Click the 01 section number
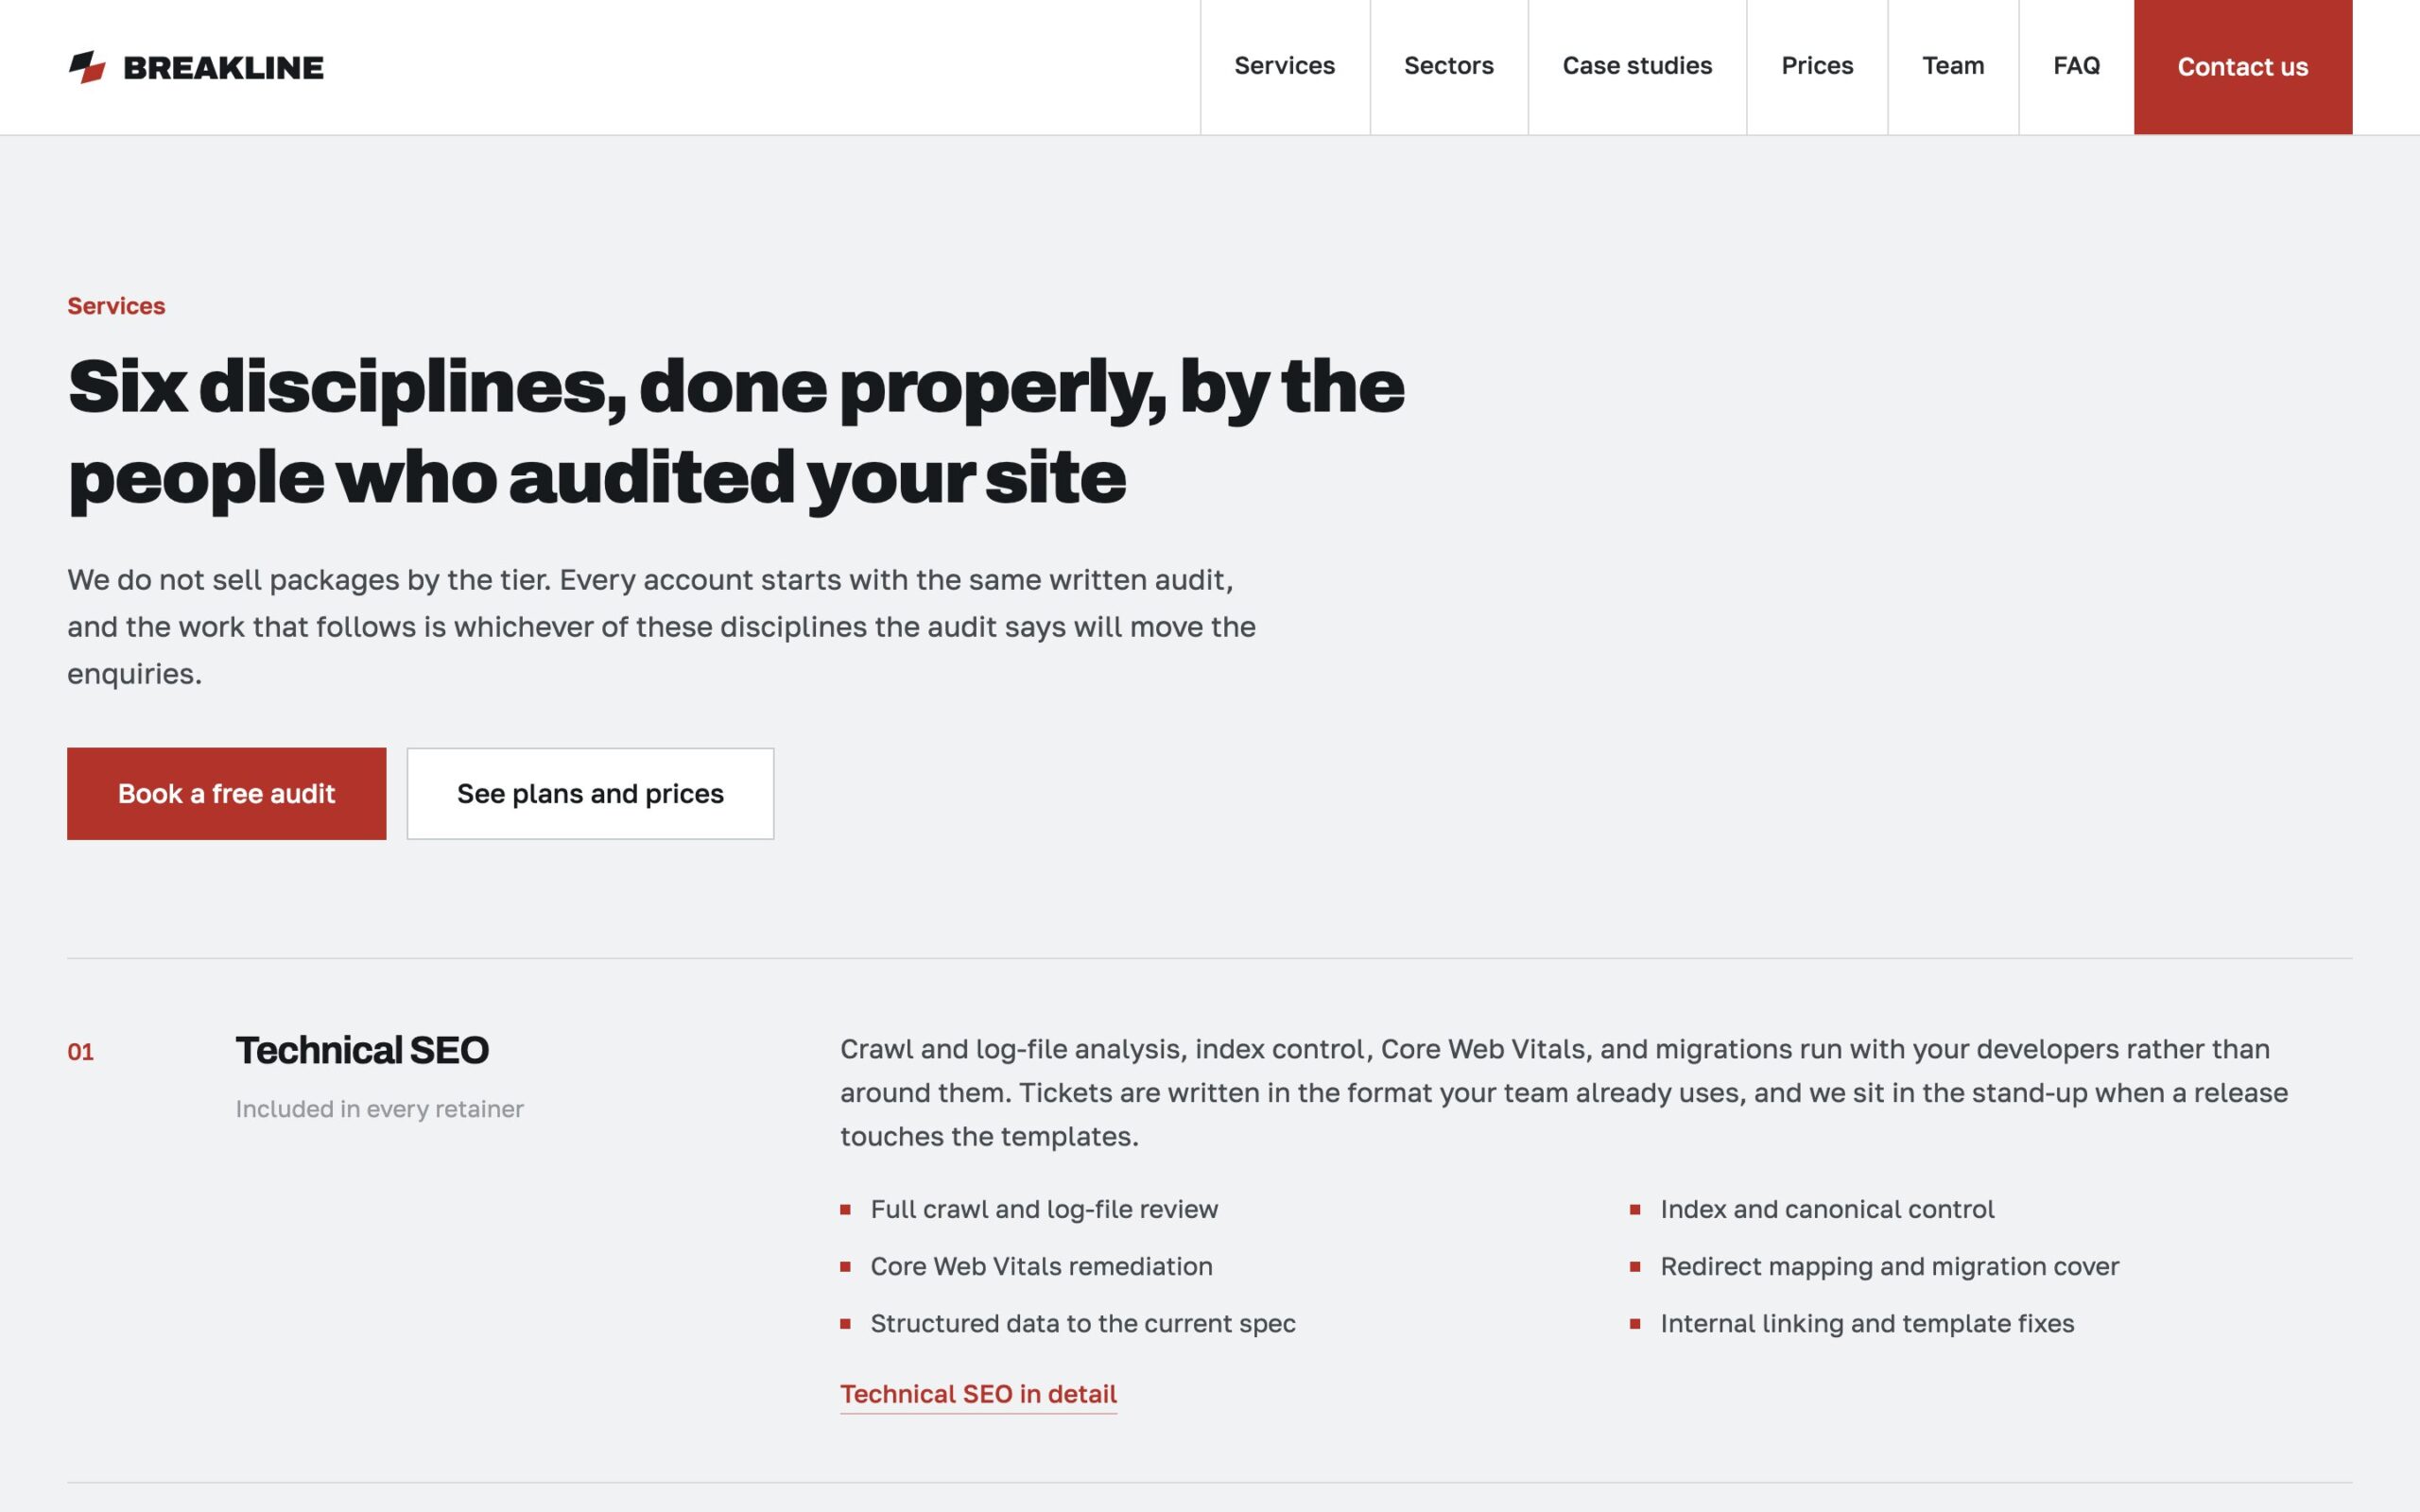 (80, 1052)
